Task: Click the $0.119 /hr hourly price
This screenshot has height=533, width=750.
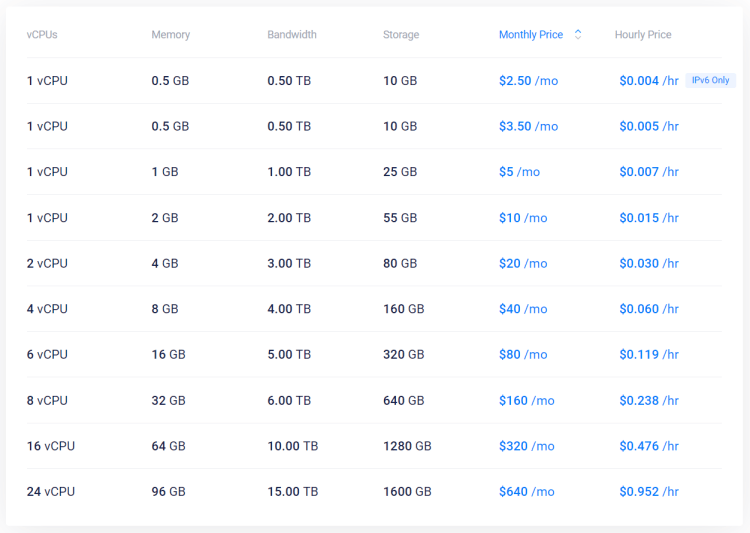Action: click(x=649, y=355)
